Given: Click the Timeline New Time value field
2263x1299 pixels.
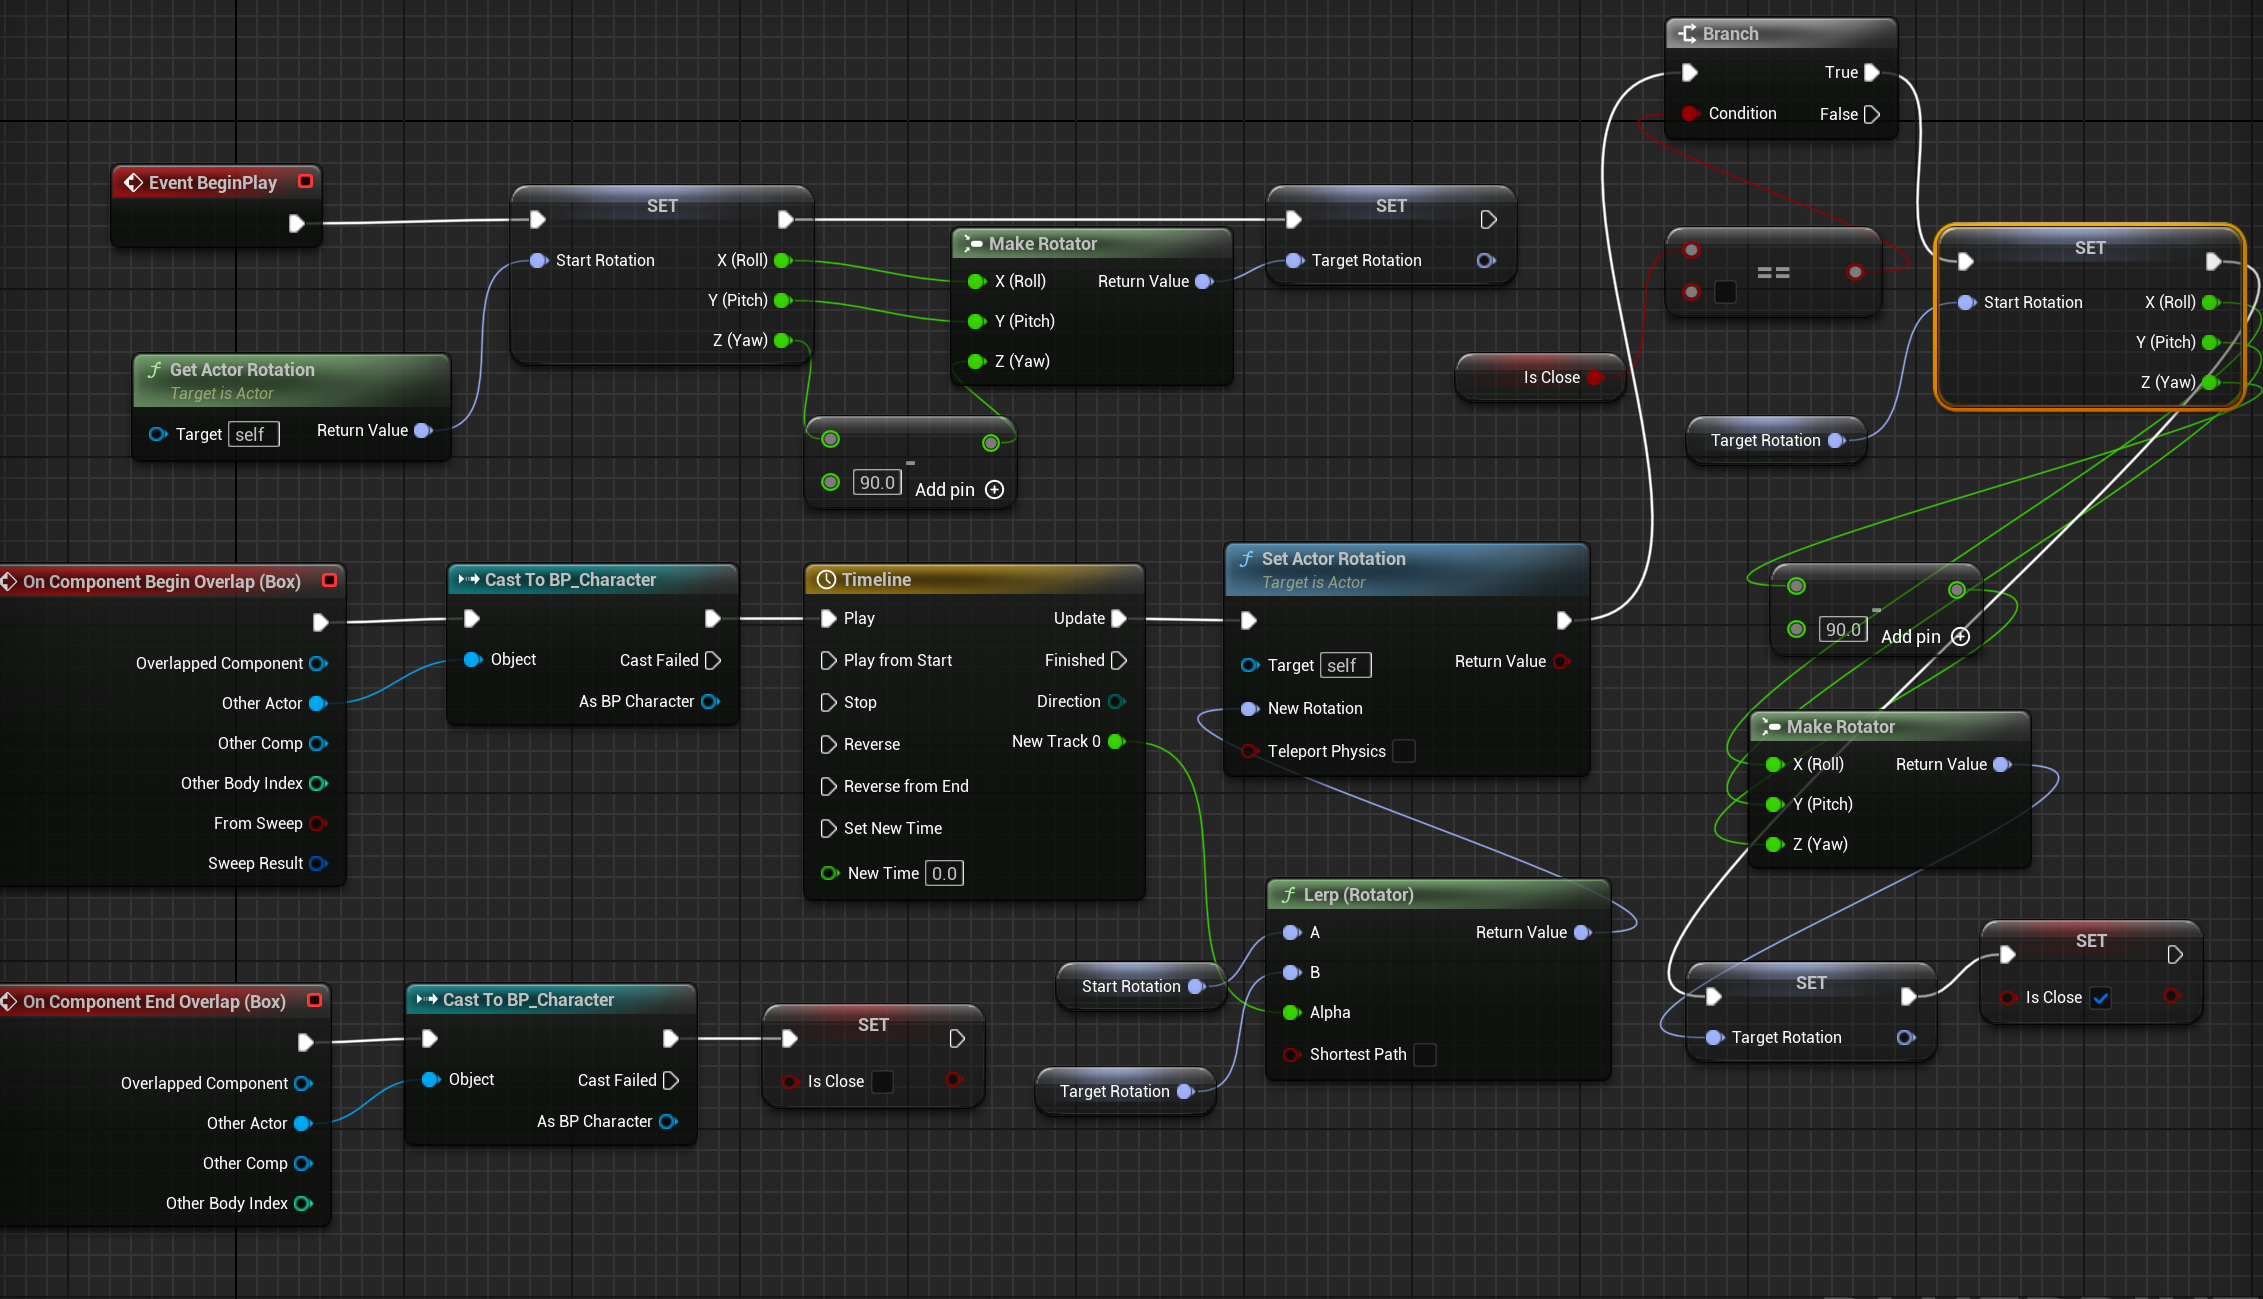Looking at the screenshot, I should [x=944, y=874].
